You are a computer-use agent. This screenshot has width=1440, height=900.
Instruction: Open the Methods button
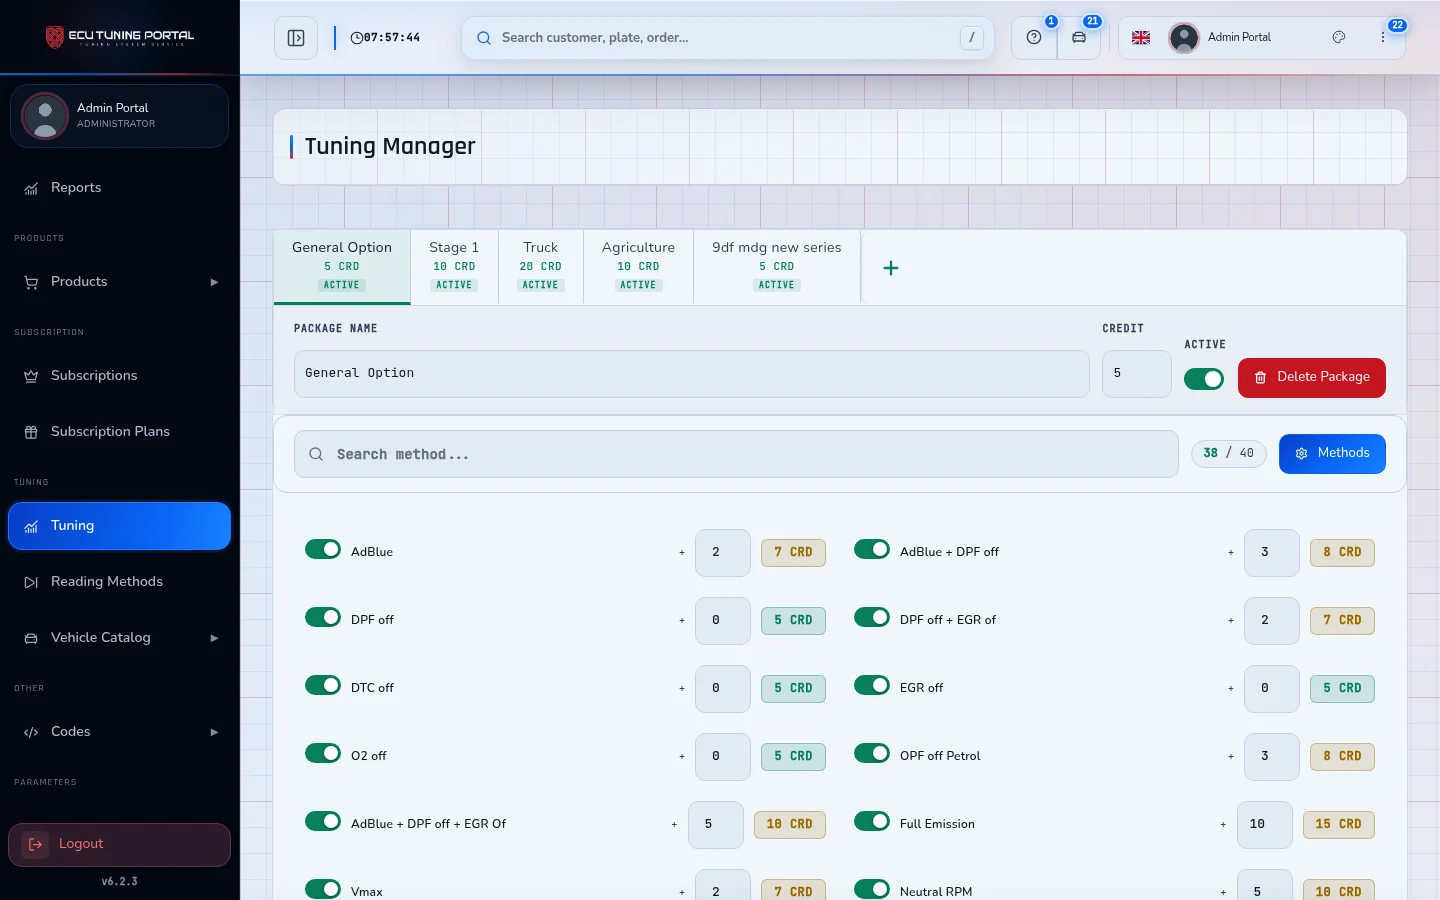[1332, 454]
